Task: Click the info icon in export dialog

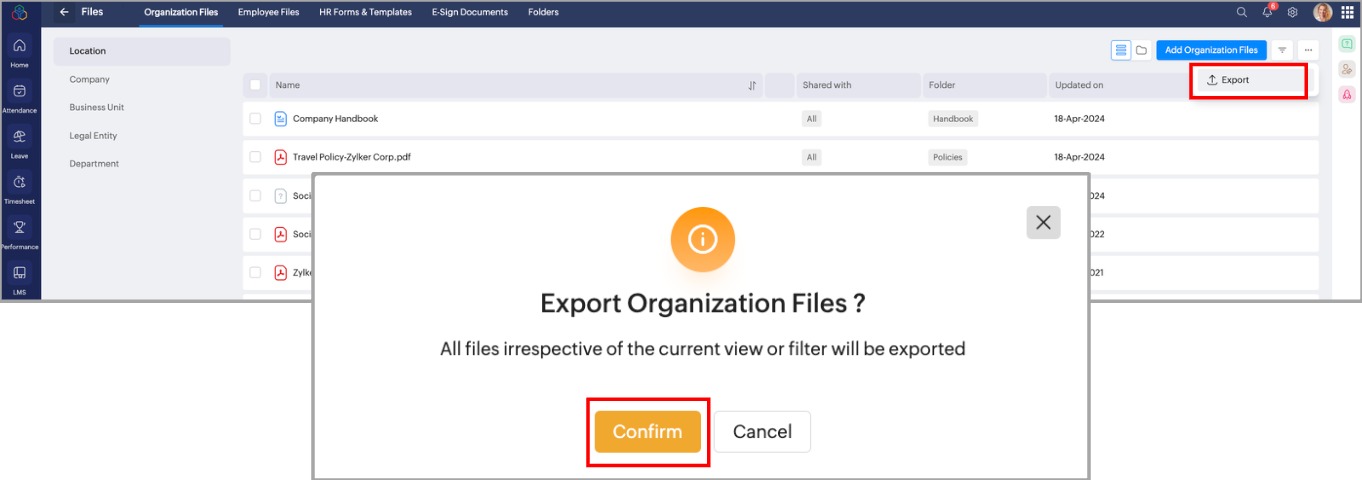Action: click(x=703, y=239)
